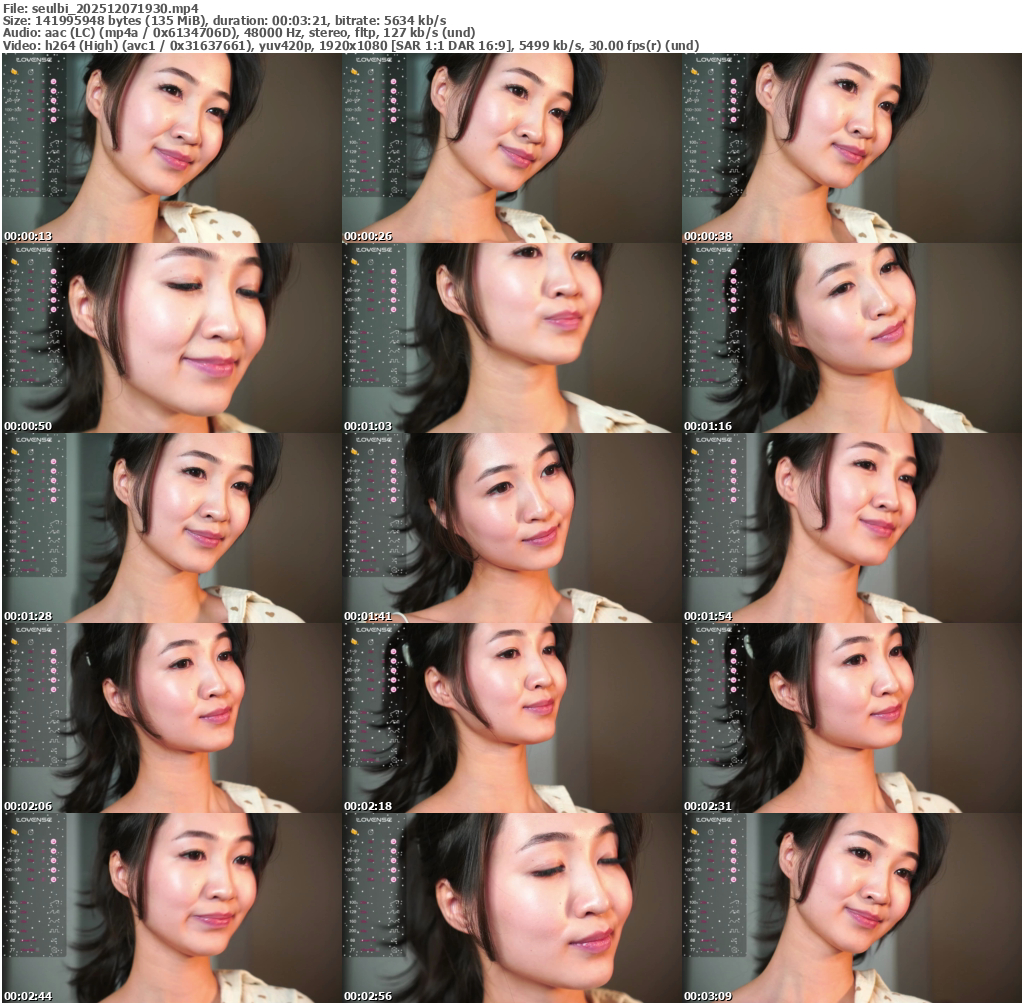This screenshot has height=1003, width=1024.
Task: Select the thumbnail at 00:01:03
Action: coord(511,338)
